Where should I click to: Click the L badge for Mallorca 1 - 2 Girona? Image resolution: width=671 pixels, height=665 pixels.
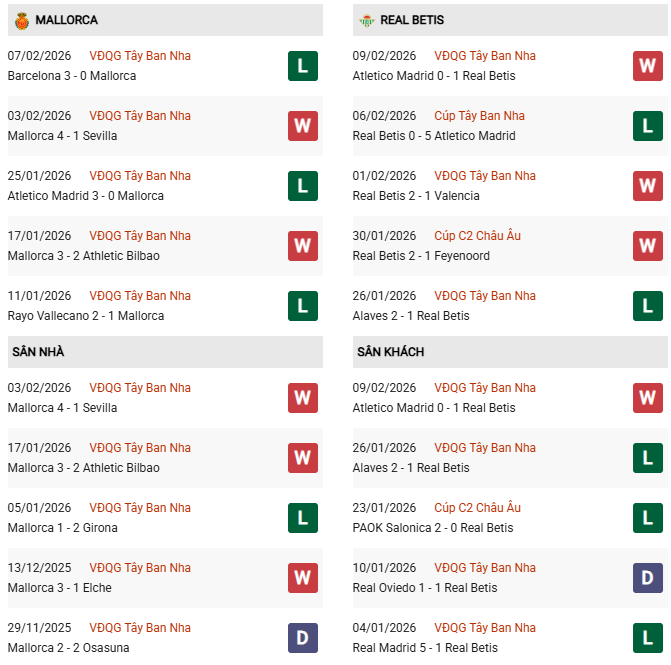click(303, 518)
